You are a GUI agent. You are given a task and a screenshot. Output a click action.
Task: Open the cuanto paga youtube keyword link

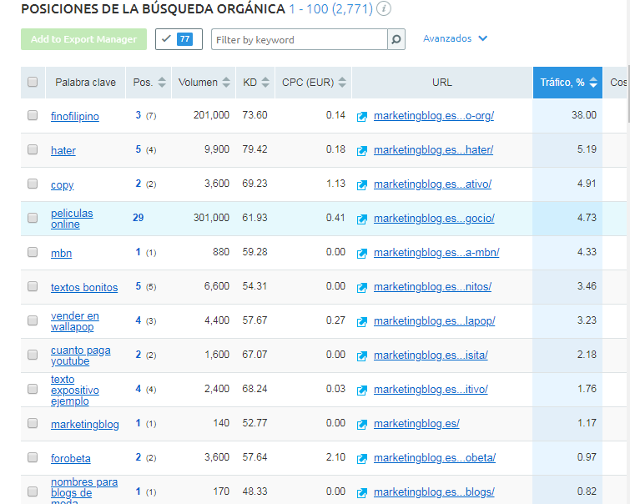click(x=80, y=356)
